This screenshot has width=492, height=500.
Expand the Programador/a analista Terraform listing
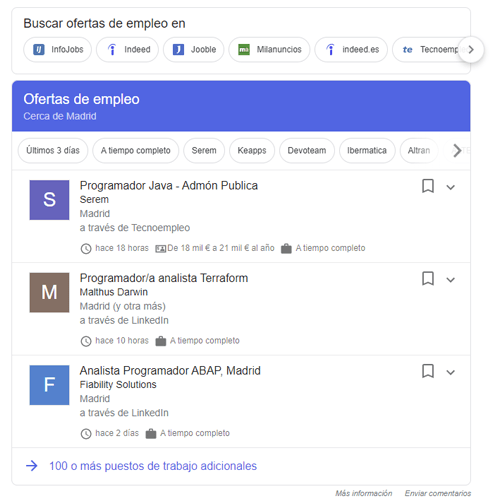[x=451, y=280]
